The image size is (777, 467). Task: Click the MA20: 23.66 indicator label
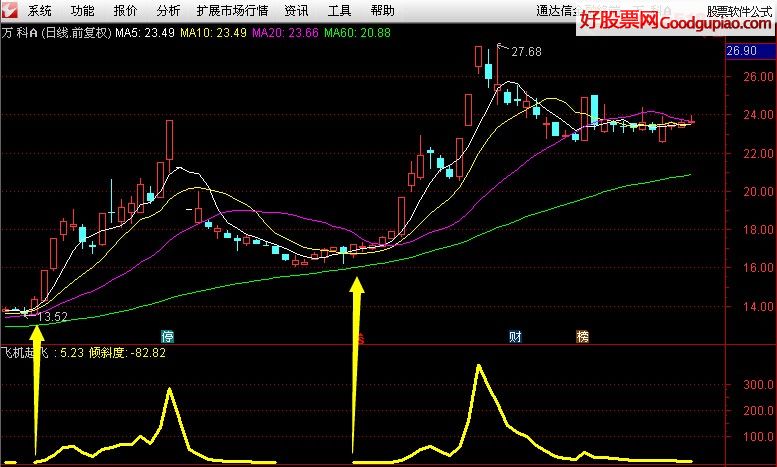tap(285, 33)
